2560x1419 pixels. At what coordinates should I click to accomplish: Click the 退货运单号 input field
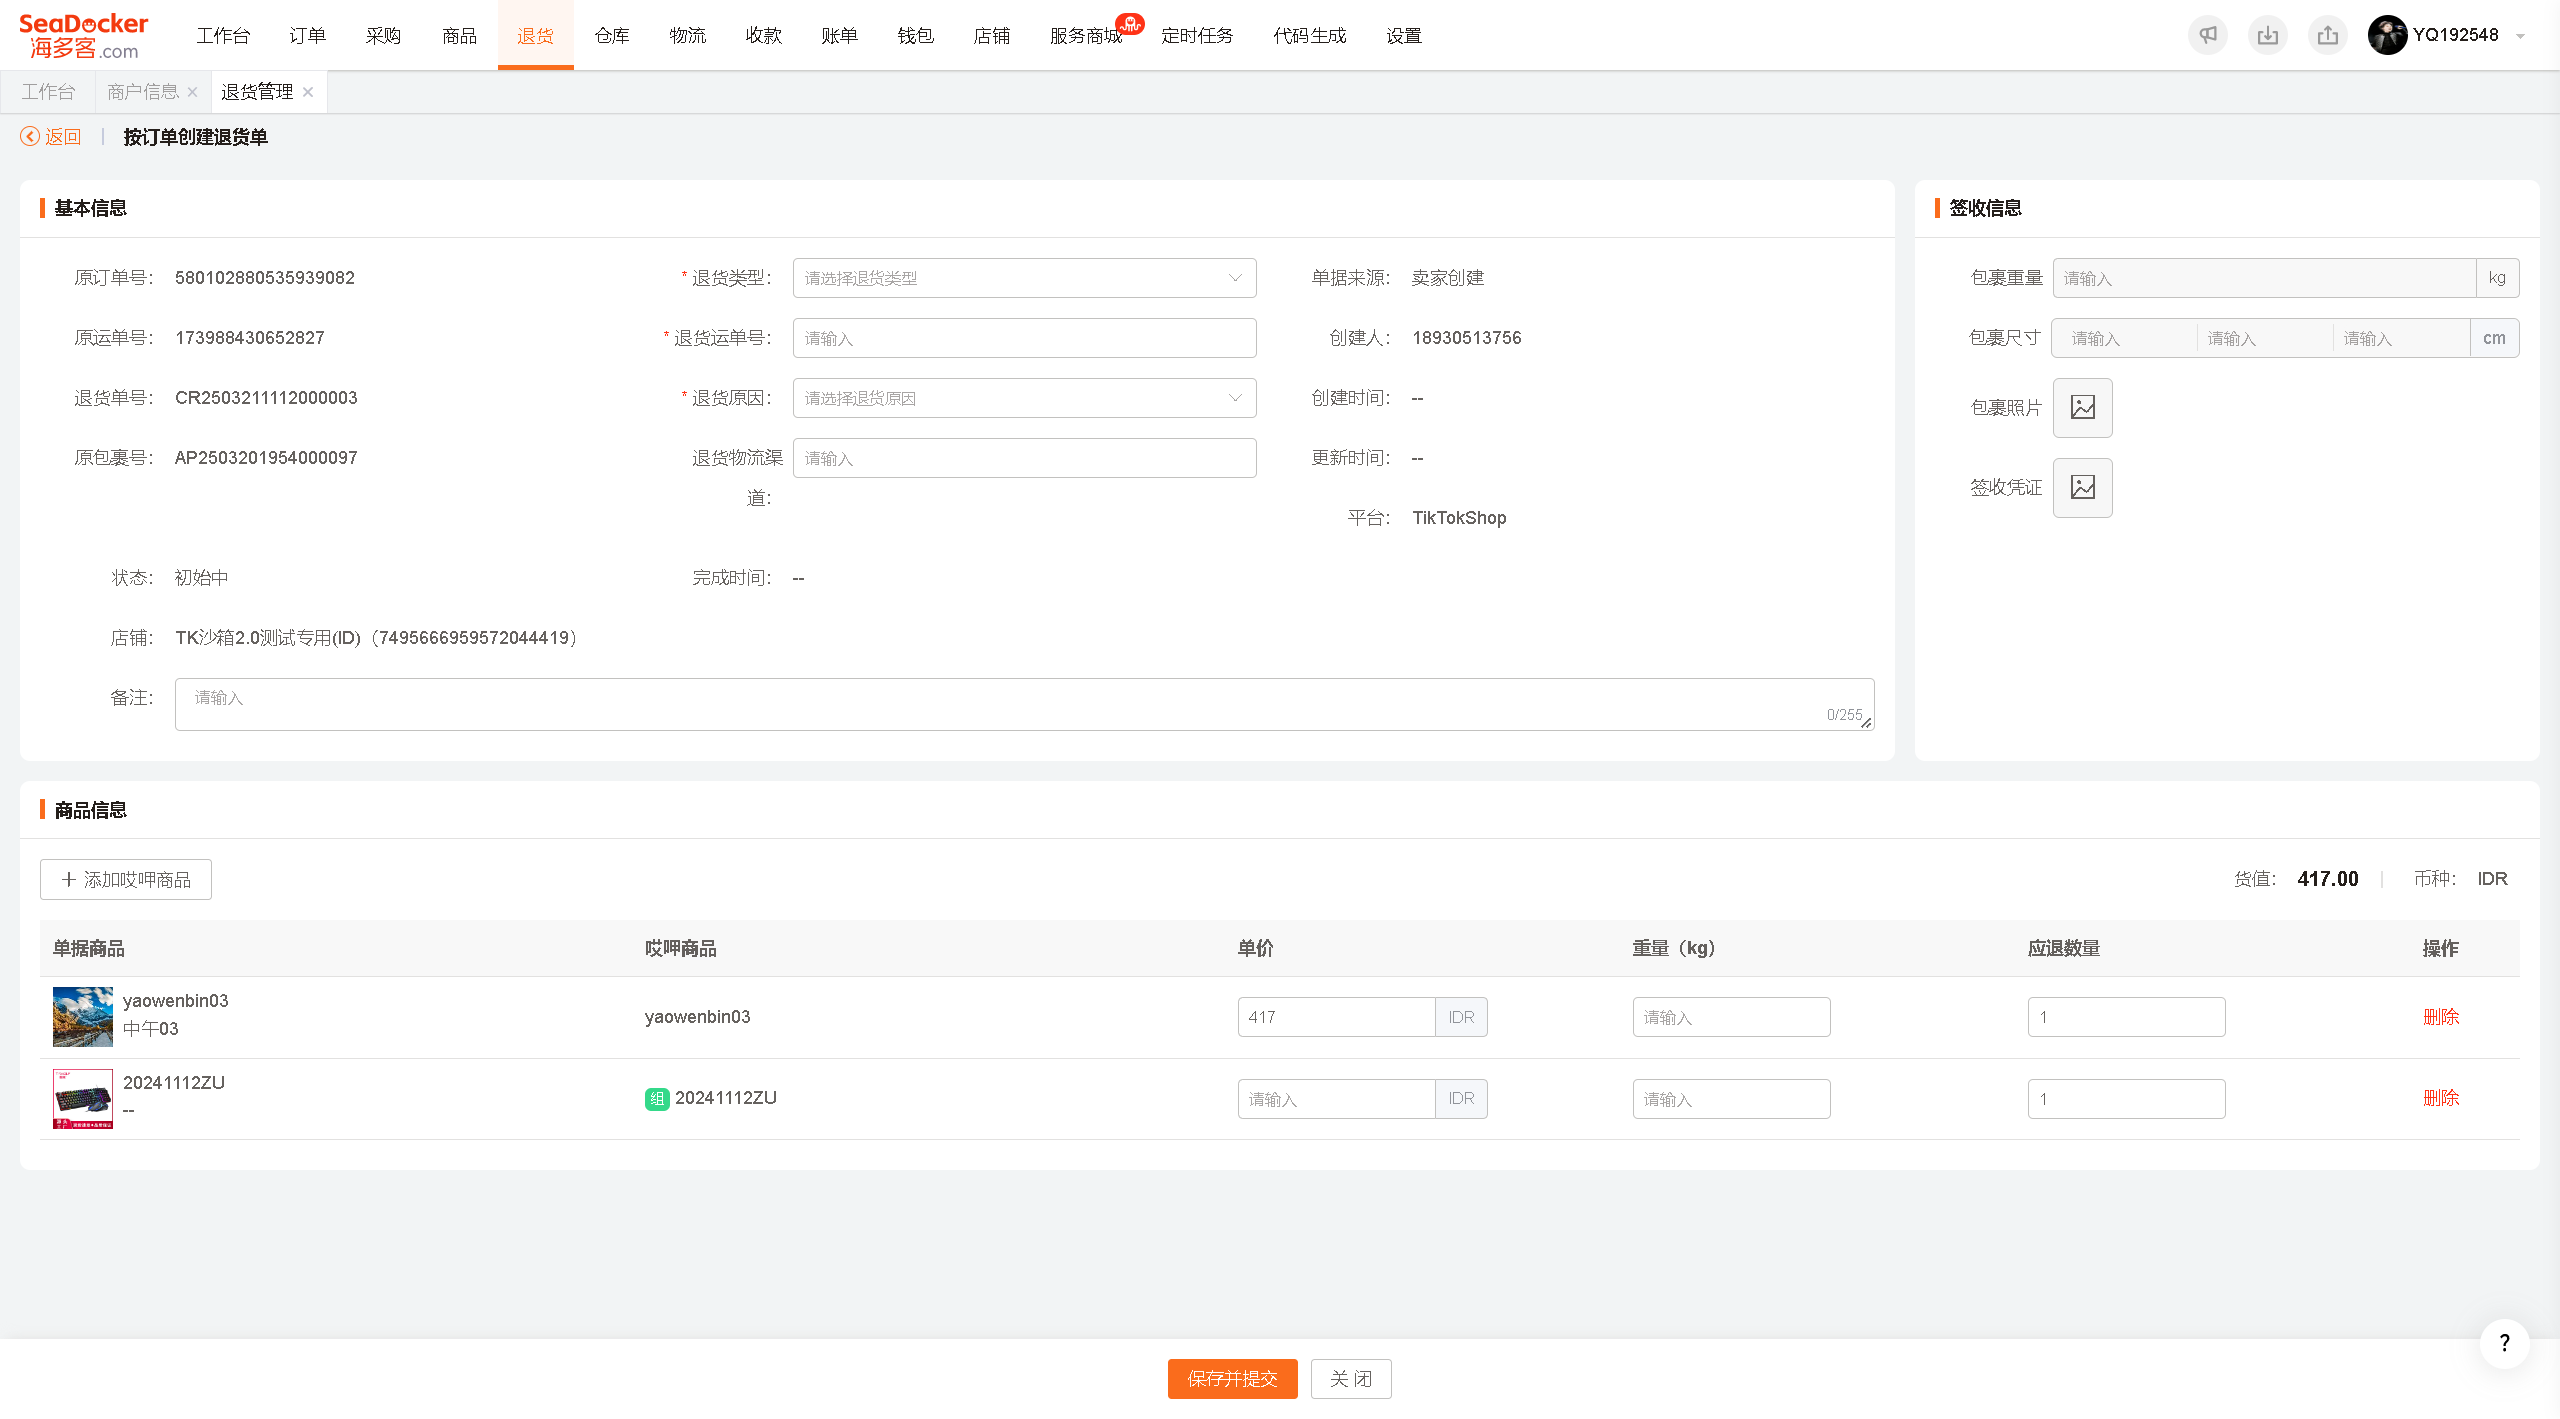coord(1024,338)
